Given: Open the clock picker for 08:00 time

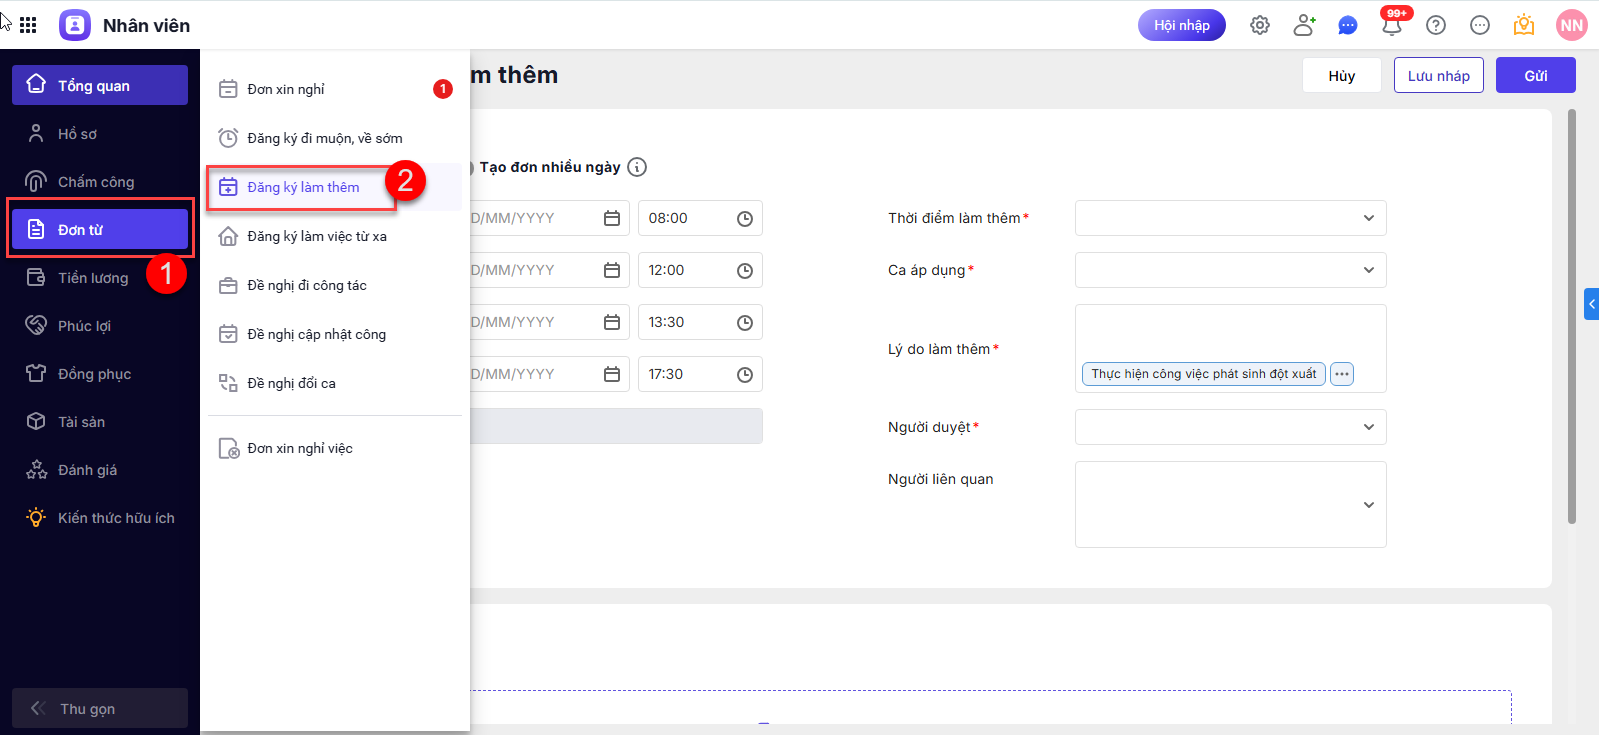Looking at the screenshot, I should [x=745, y=218].
